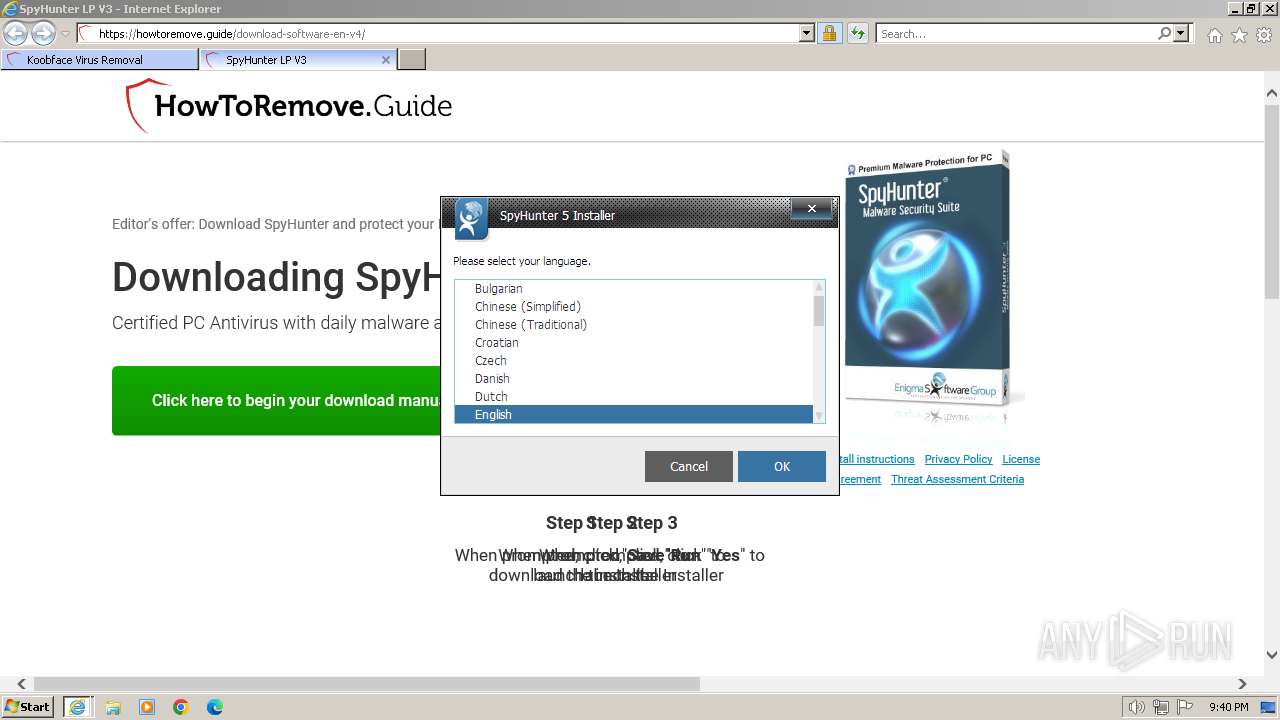1280x720 pixels.
Task: Switch to Koobface Virus Removal tab
Action: pos(99,60)
